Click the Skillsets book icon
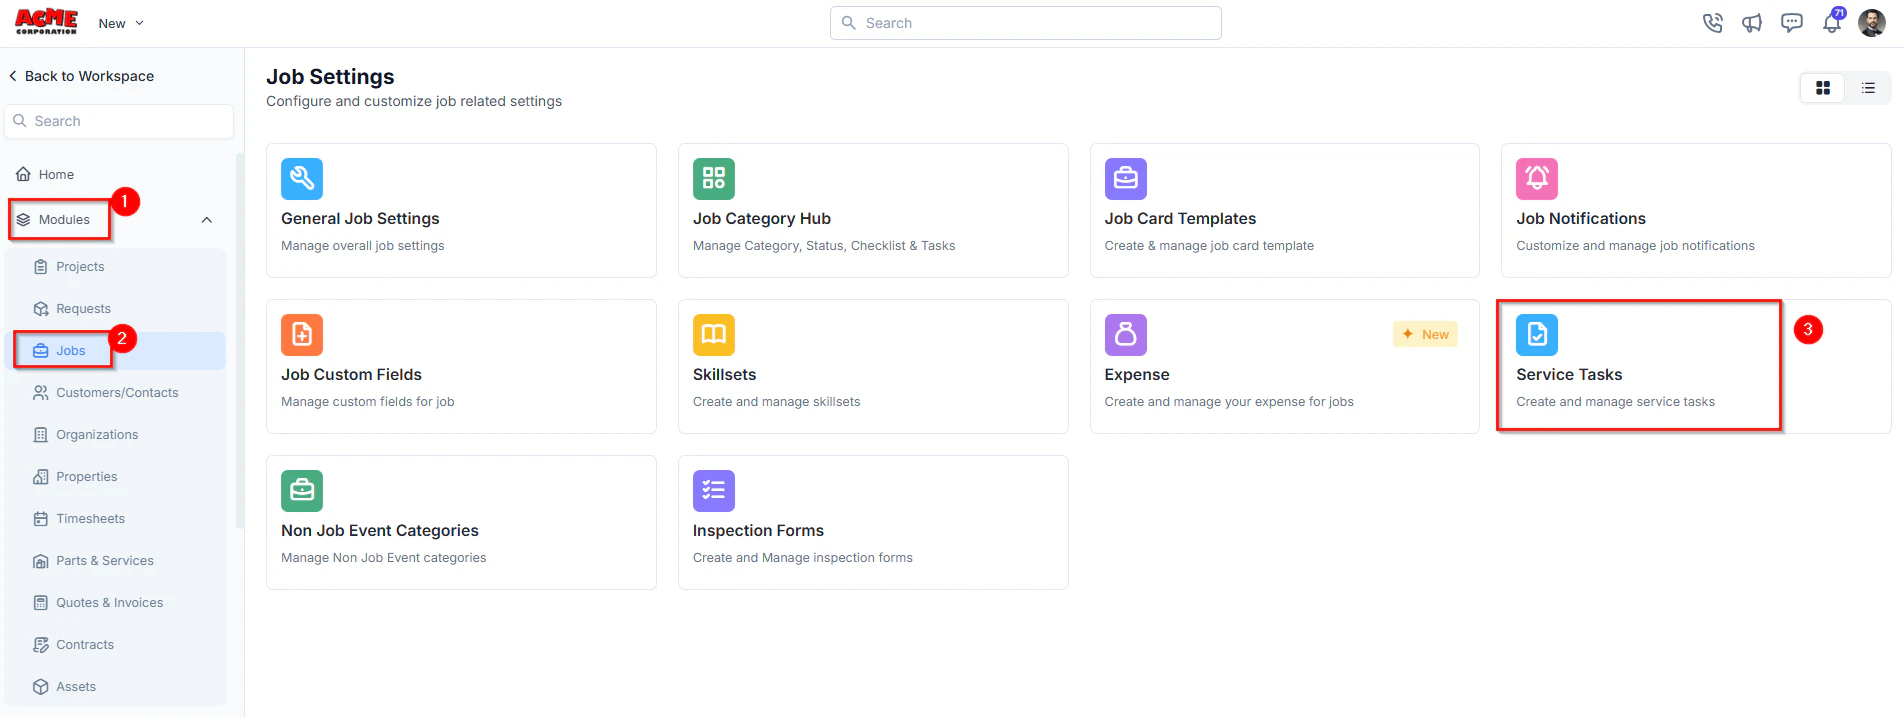 pyautogui.click(x=714, y=335)
